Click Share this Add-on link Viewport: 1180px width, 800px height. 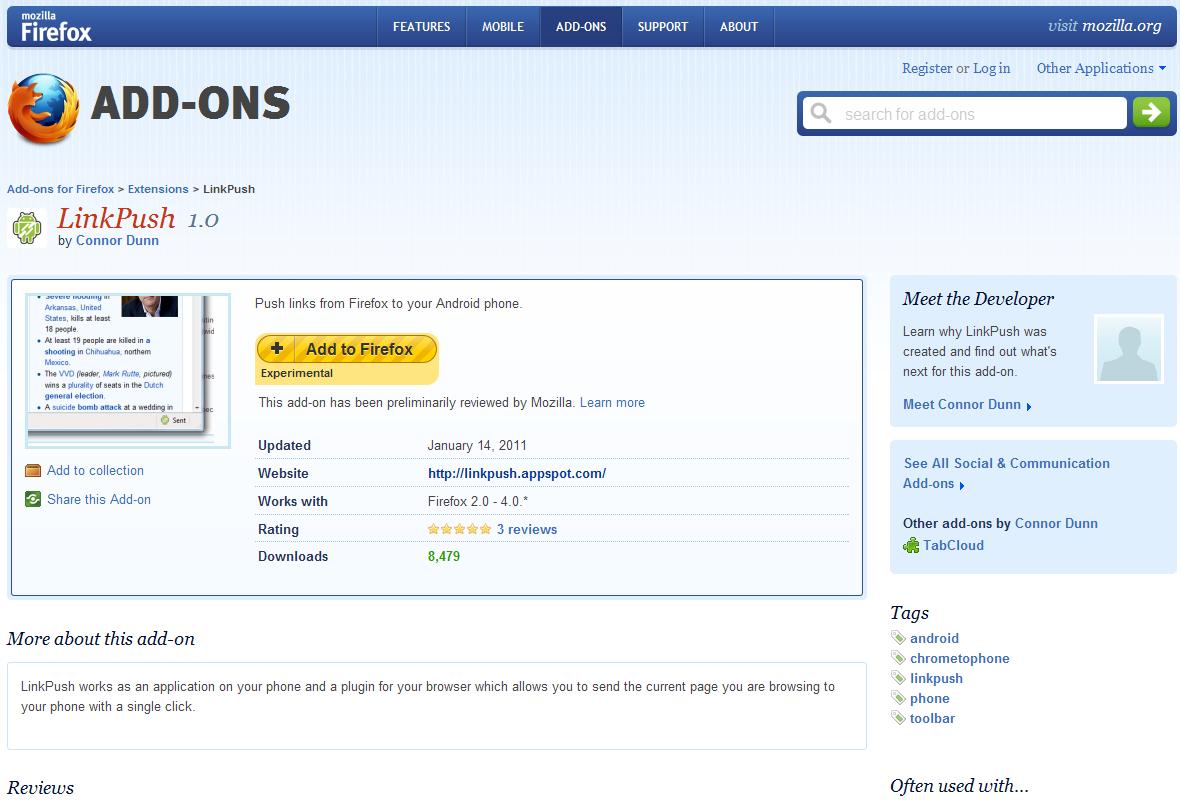click(99, 499)
